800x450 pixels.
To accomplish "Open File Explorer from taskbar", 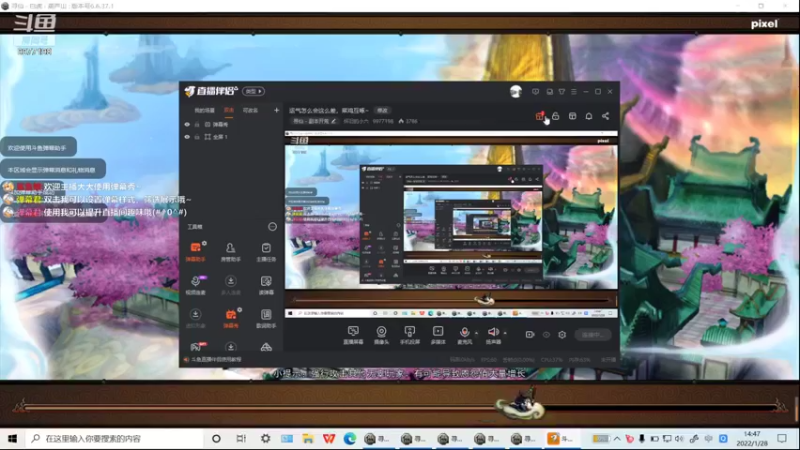I will pyautogui.click(x=308, y=439).
